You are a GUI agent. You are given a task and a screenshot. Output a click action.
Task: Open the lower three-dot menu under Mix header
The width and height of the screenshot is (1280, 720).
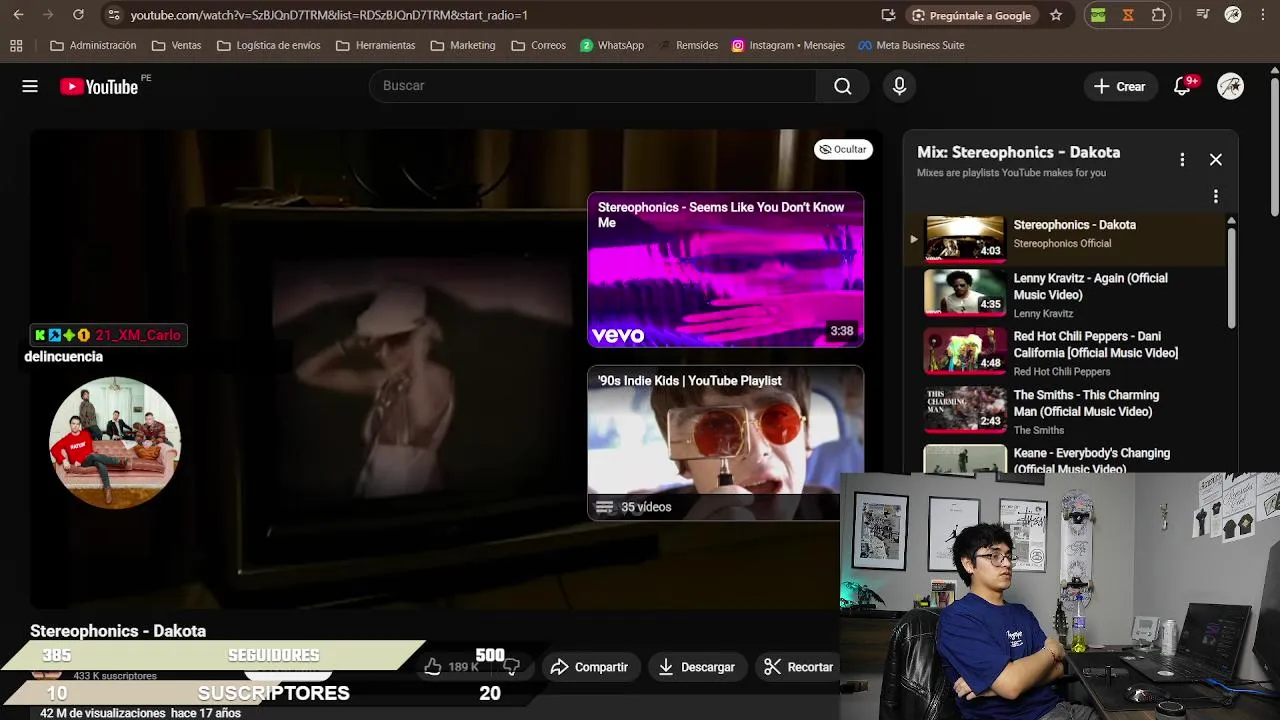tap(1216, 196)
